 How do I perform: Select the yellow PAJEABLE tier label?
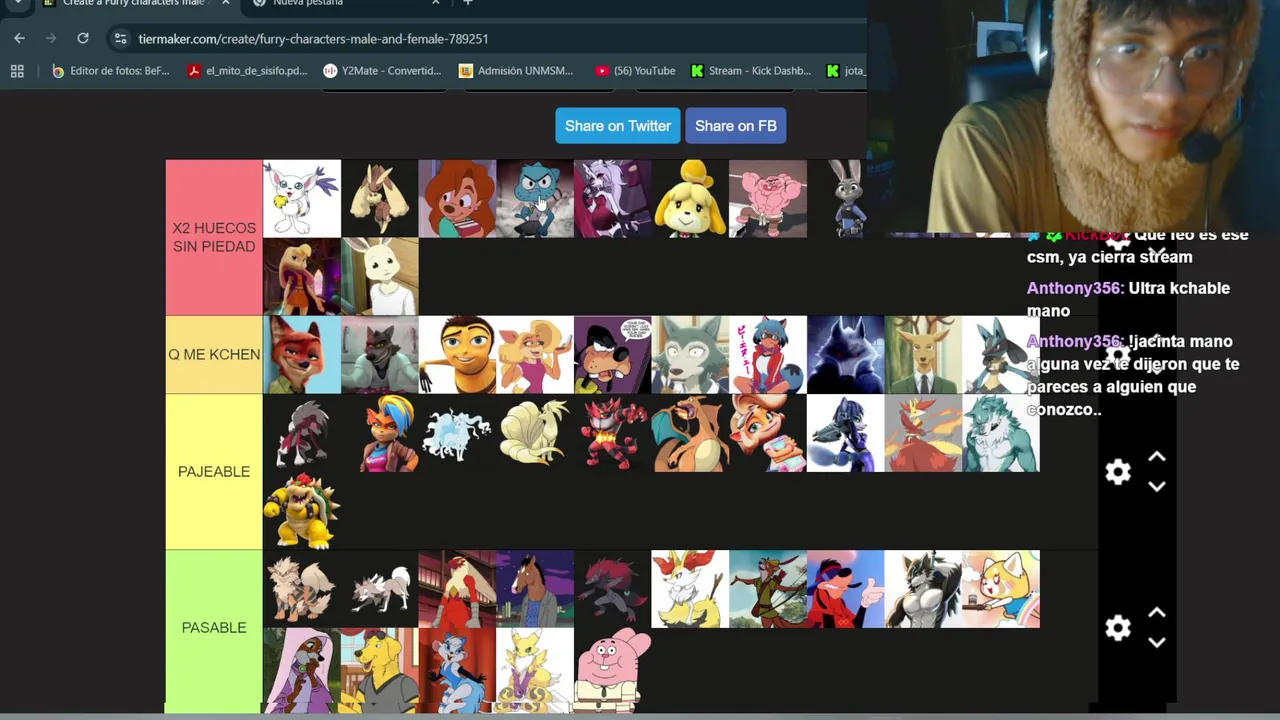214,471
